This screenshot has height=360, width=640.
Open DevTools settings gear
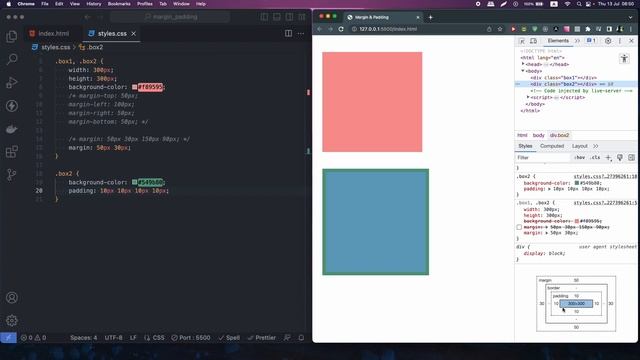(x=608, y=41)
